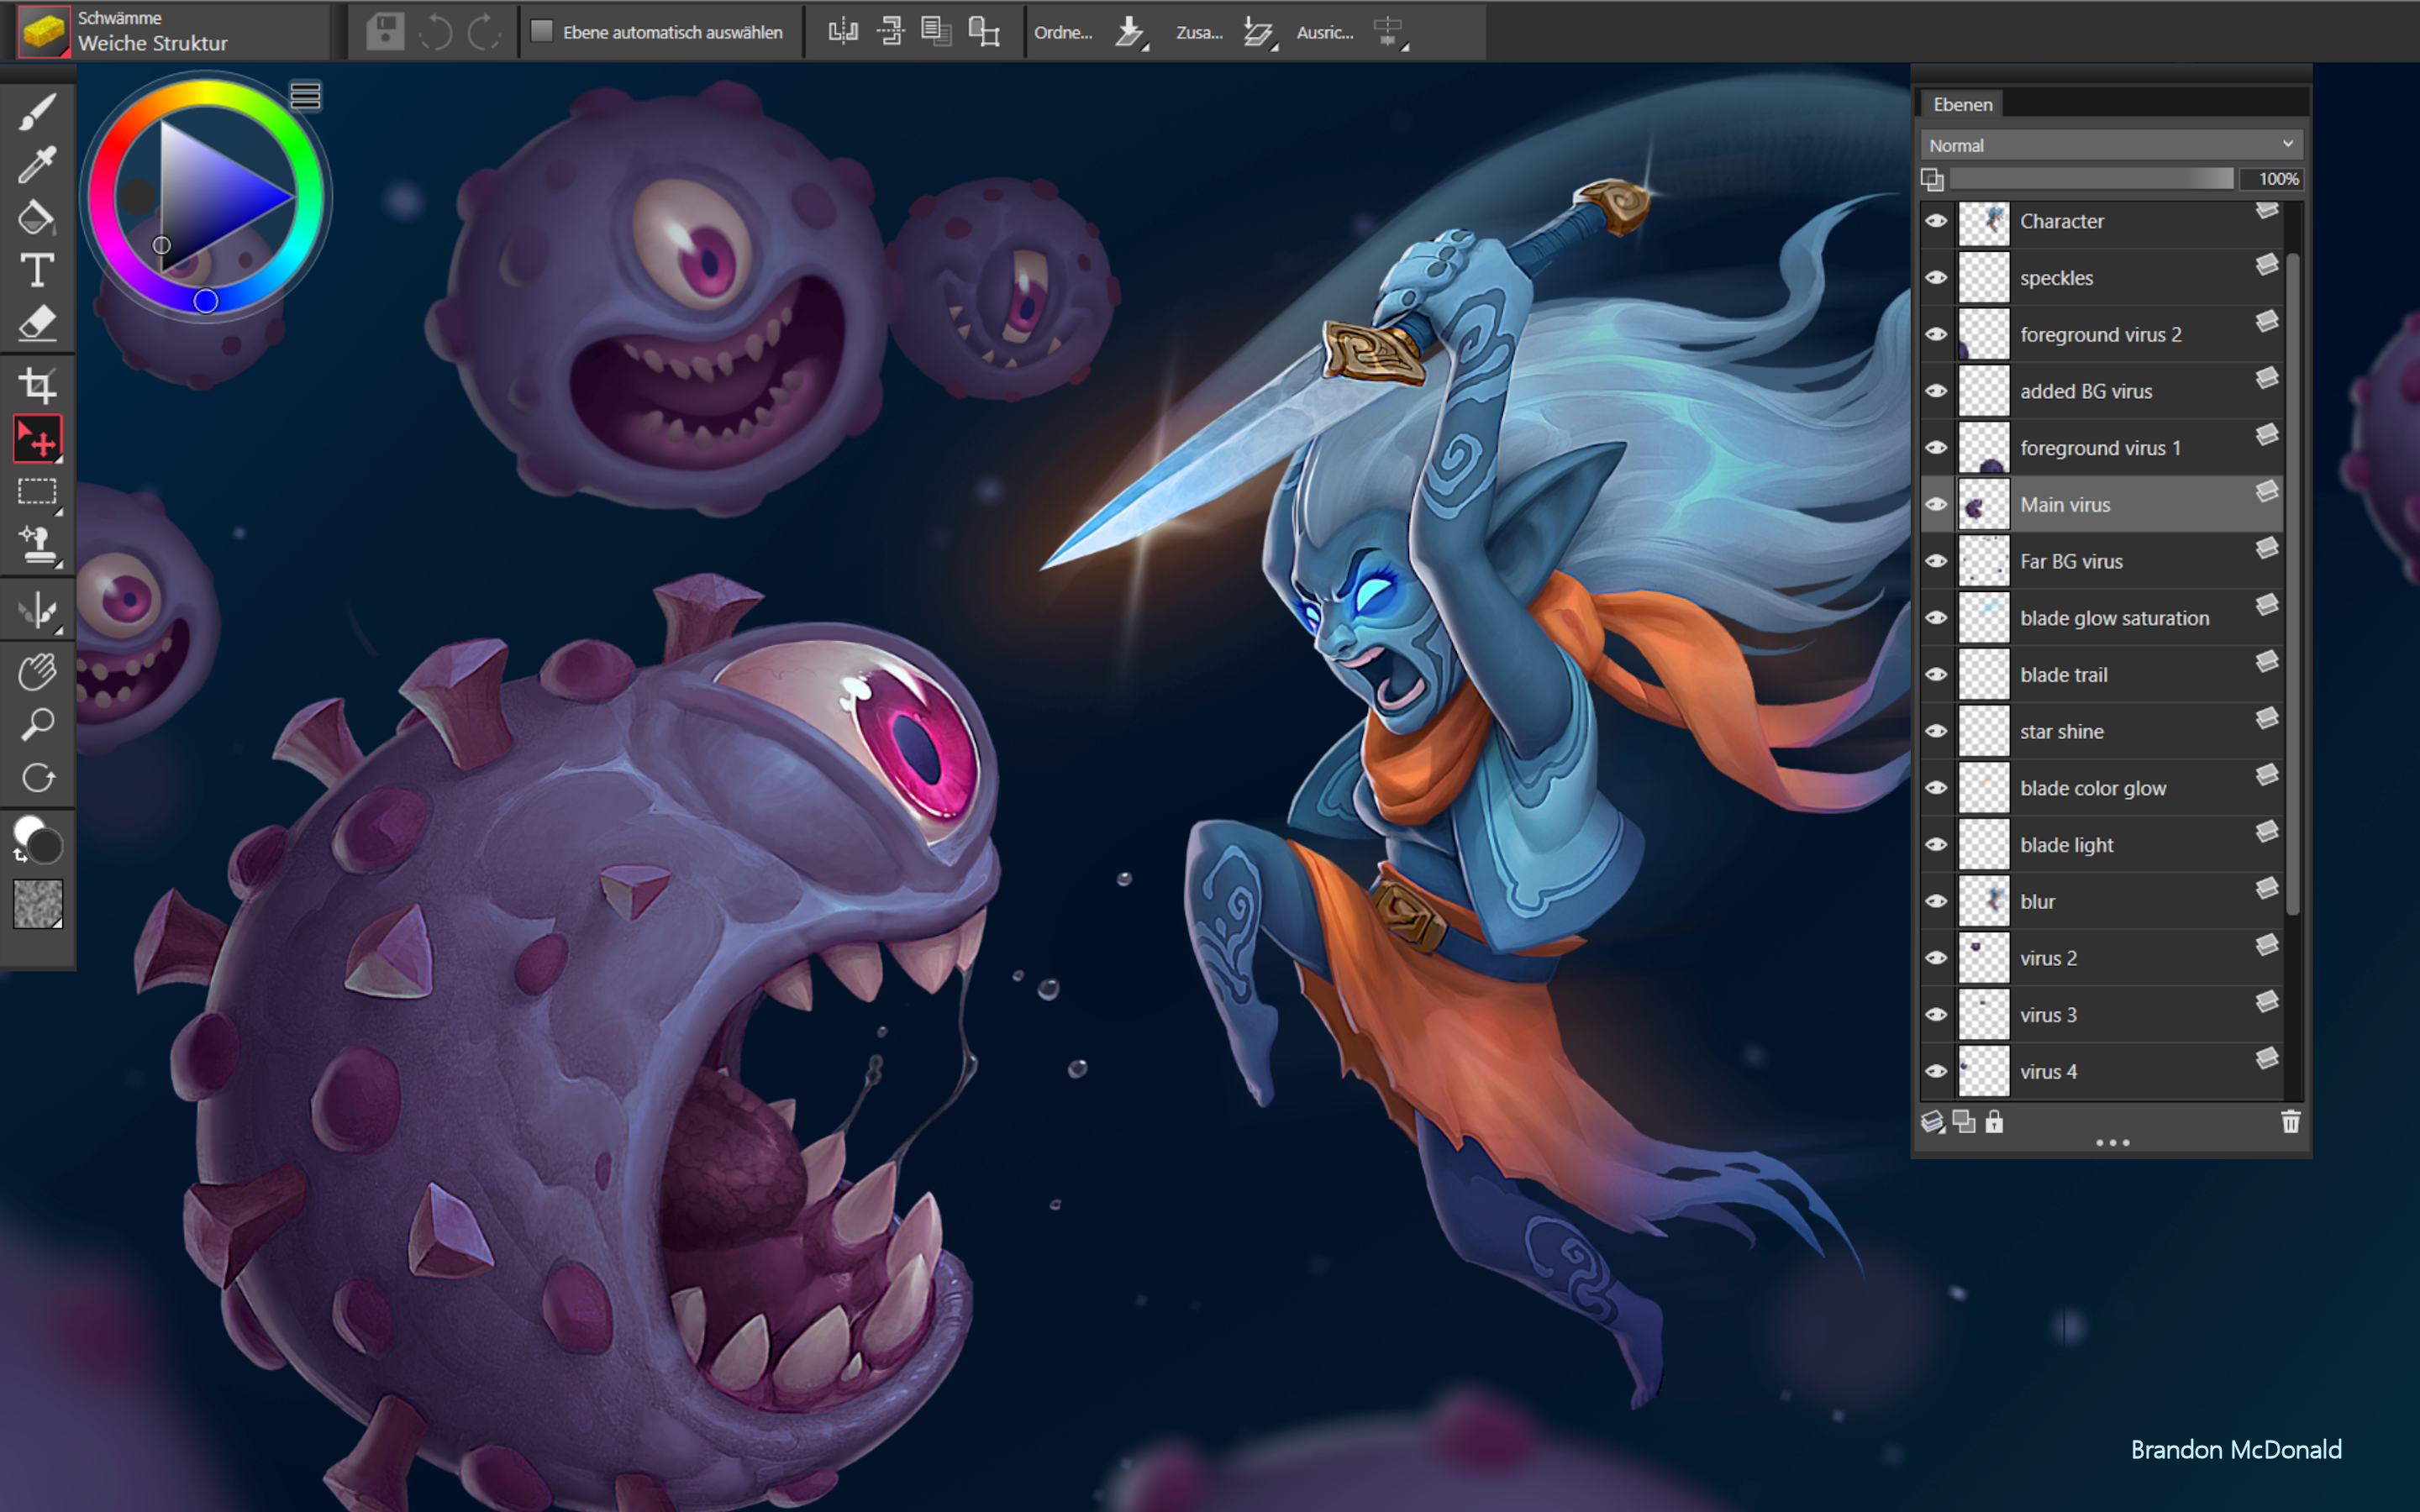2420x1512 pixels.
Task: Select the Grabber hand tool
Action: pyautogui.click(x=37, y=672)
